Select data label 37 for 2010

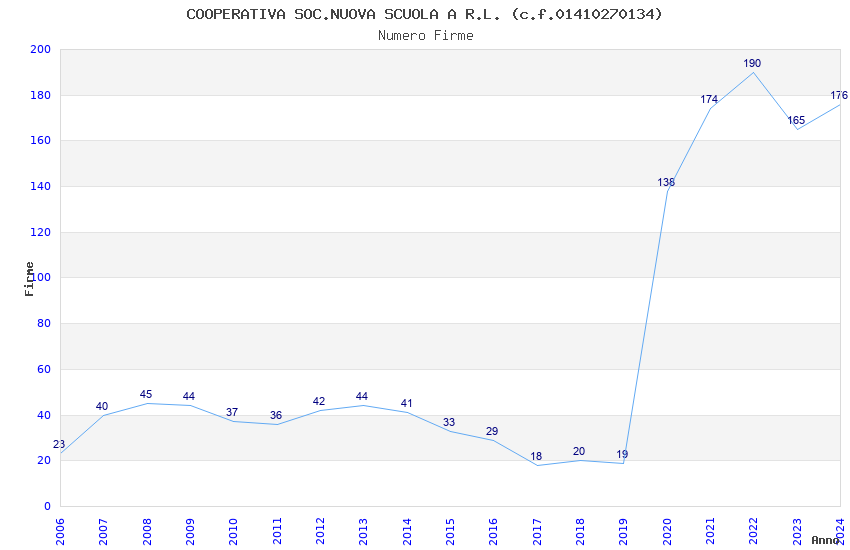point(232,412)
